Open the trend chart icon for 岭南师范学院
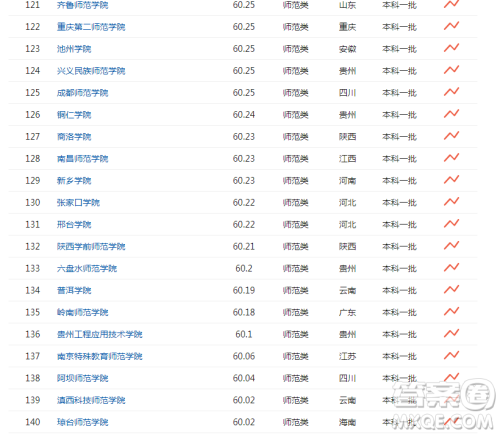This screenshot has height=435, width=500. [451, 312]
